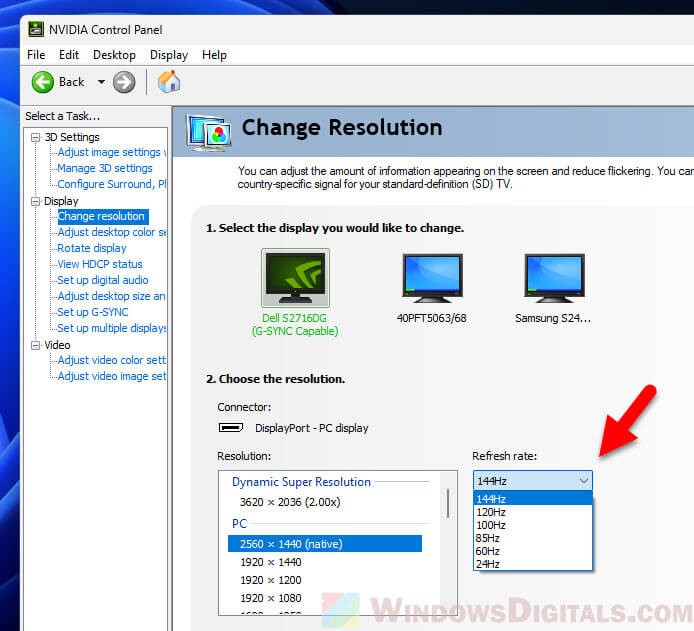Image resolution: width=694 pixels, height=631 pixels.
Task: Open Set up multiple displays
Action: pyautogui.click(x=112, y=328)
